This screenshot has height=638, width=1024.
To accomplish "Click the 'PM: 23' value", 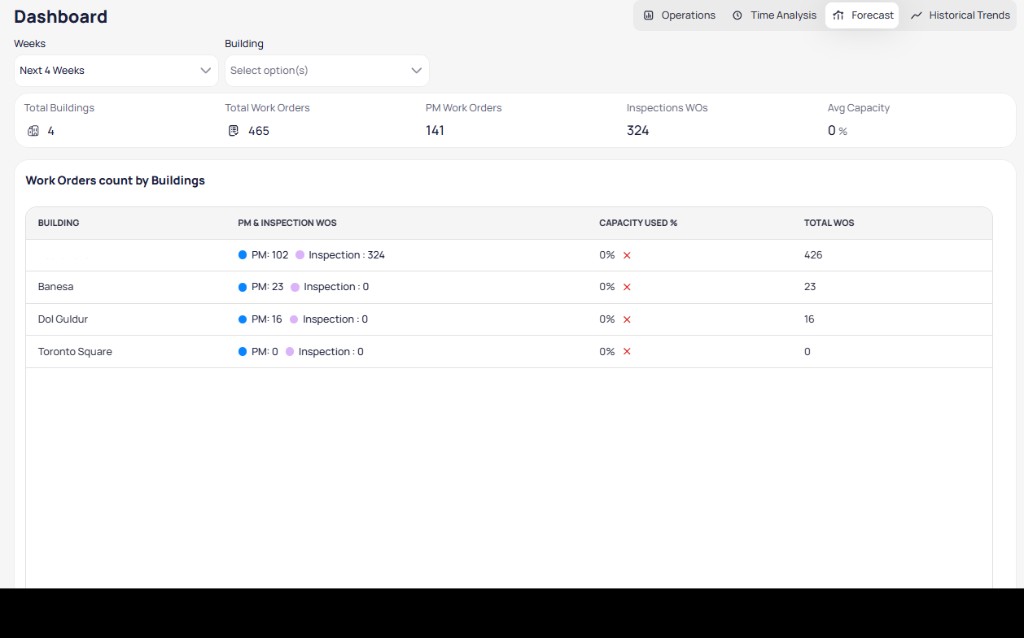I will pyautogui.click(x=267, y=287).
